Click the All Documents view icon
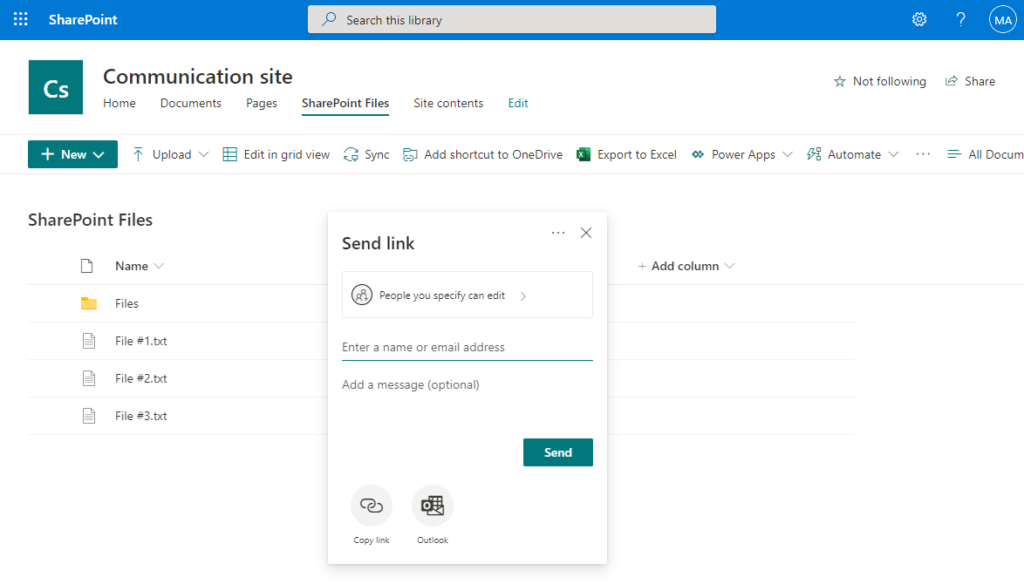Screen dimensions: 1024x584 tap(954, 155)
